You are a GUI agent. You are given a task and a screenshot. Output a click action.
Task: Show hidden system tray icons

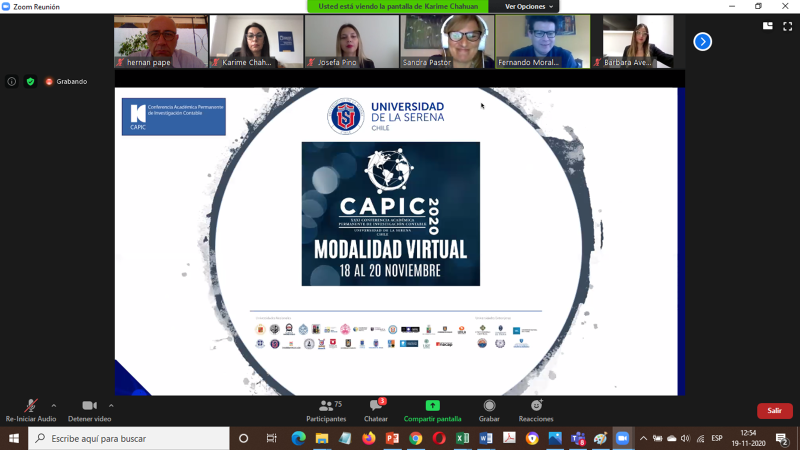click(643, 438)
